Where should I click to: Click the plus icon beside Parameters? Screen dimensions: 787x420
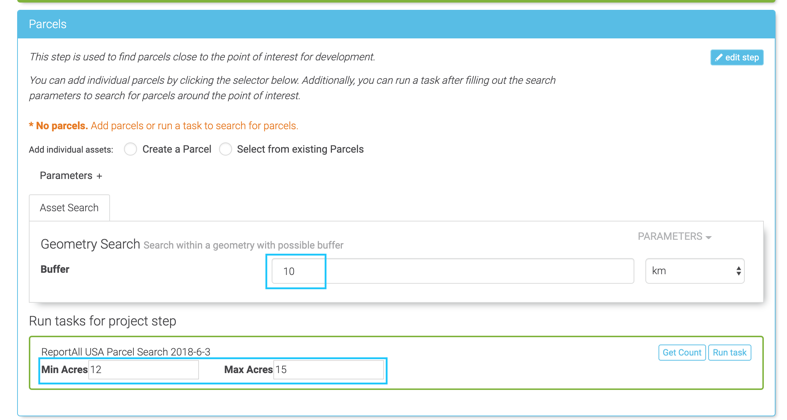[x=99, y=176]
